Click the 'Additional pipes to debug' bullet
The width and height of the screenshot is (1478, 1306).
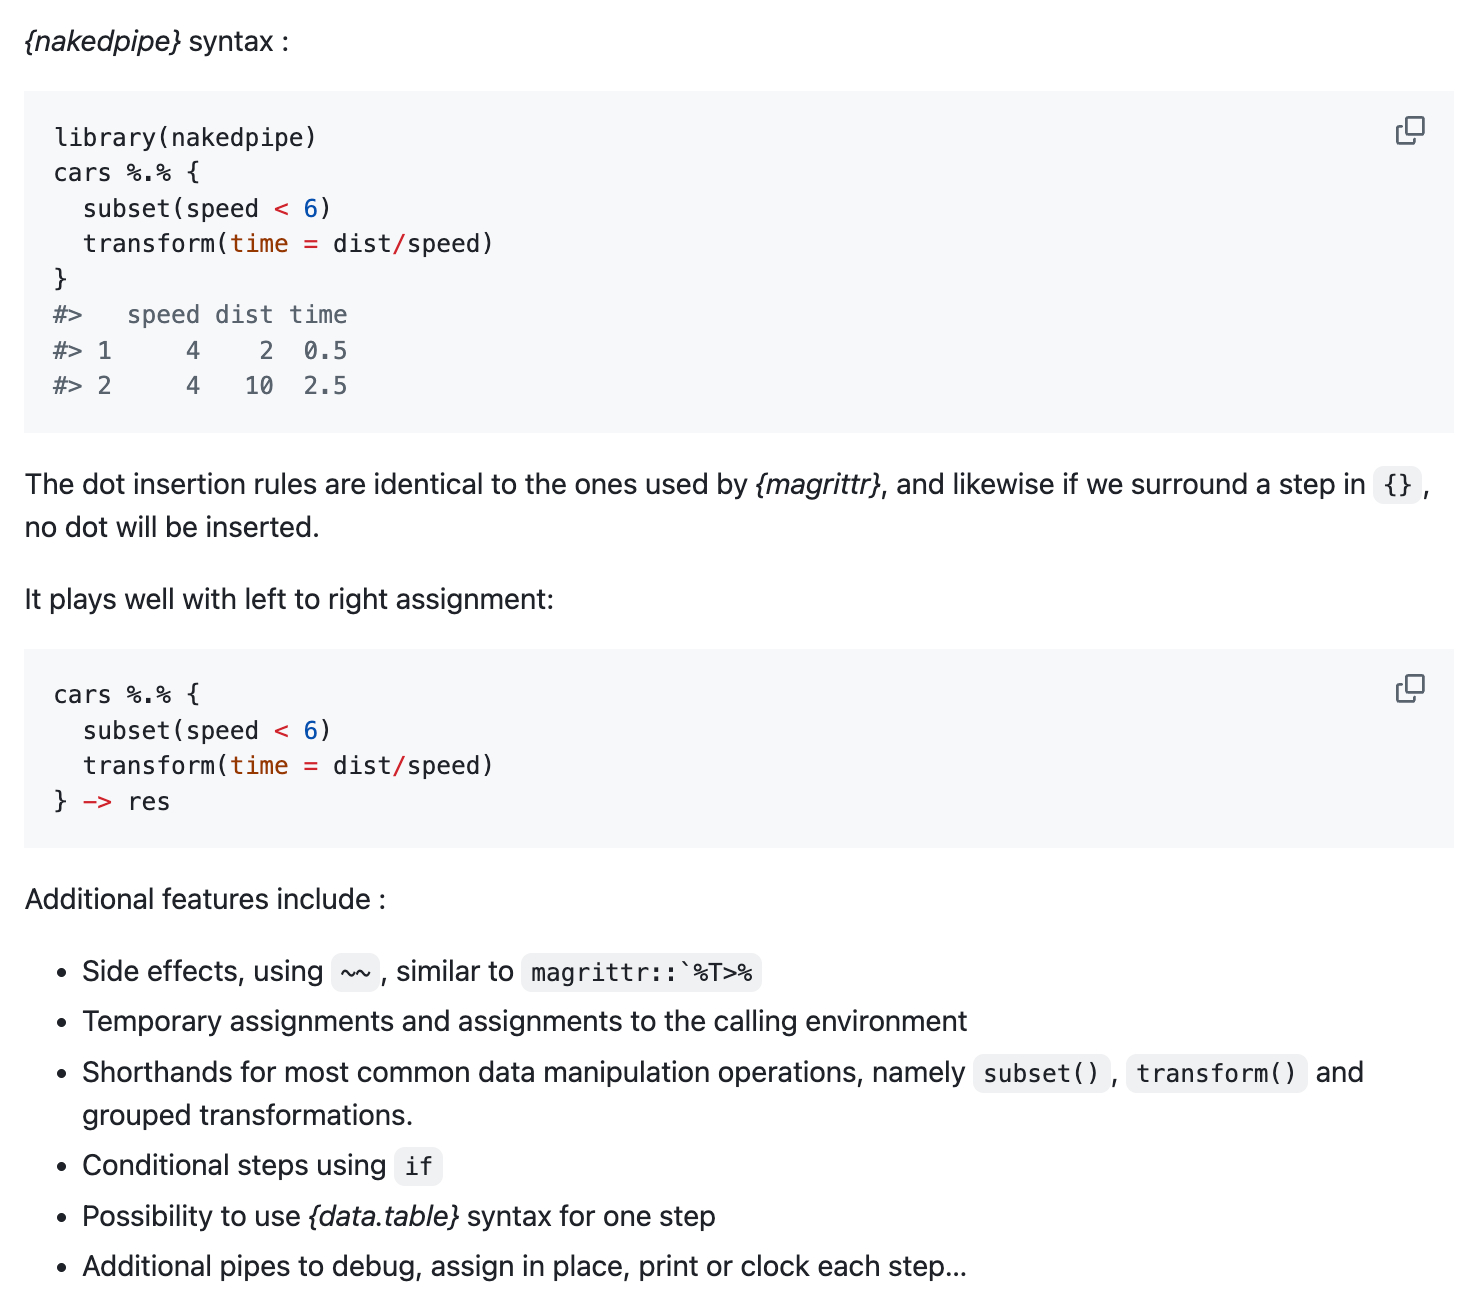tap(524, 1266)
